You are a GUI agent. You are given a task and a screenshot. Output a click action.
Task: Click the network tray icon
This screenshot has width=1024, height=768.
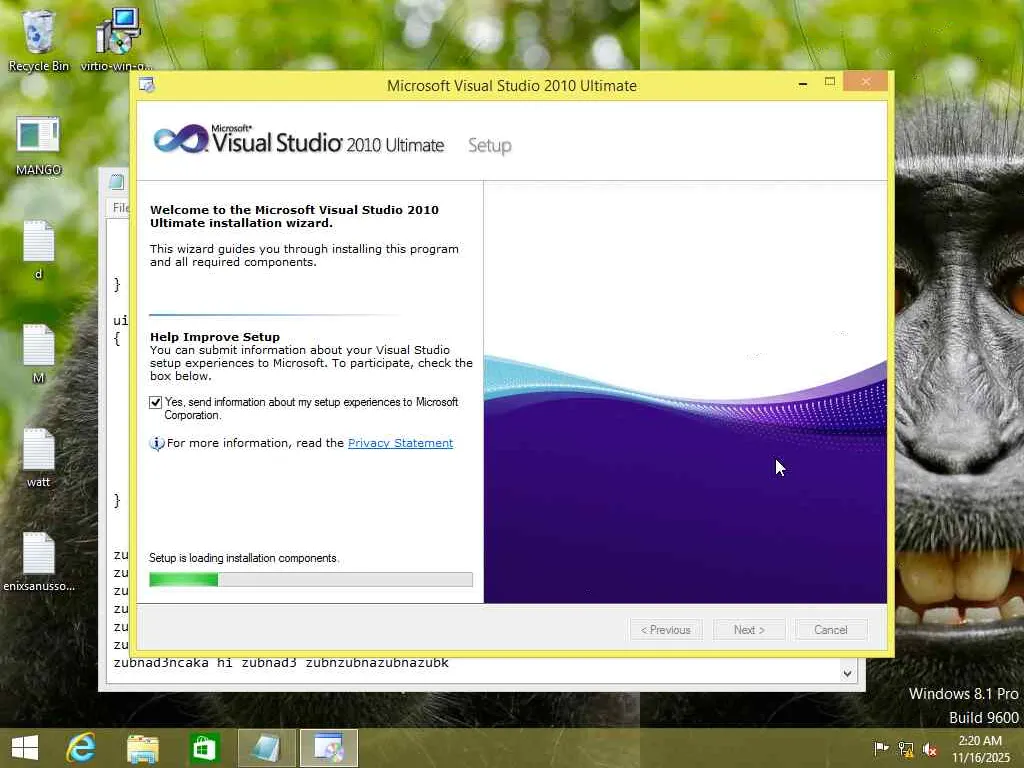point(906,749)
